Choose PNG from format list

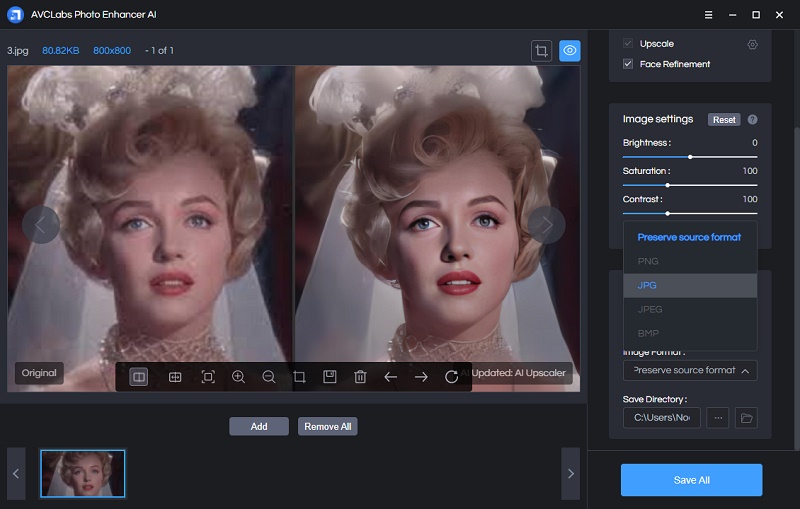click(690, 261)
